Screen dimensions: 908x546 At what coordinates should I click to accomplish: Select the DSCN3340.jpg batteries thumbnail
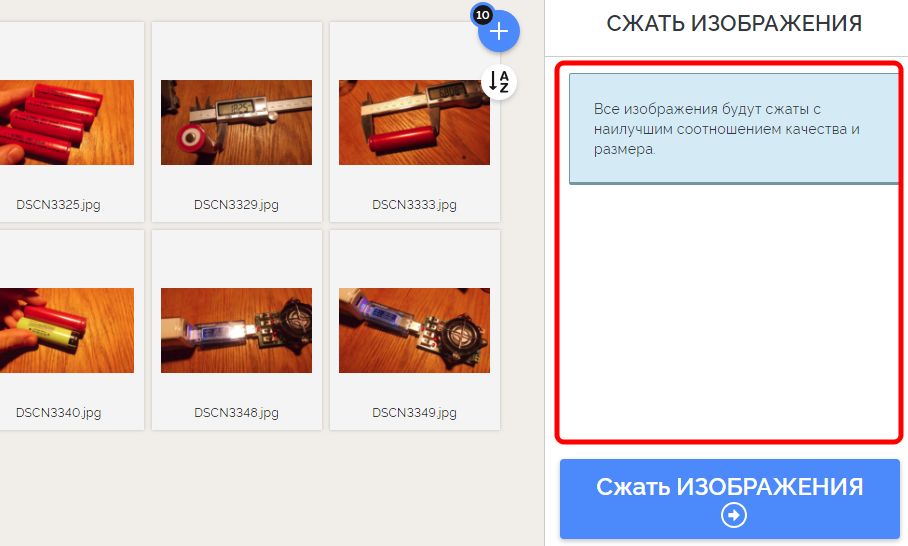point(67,330)
